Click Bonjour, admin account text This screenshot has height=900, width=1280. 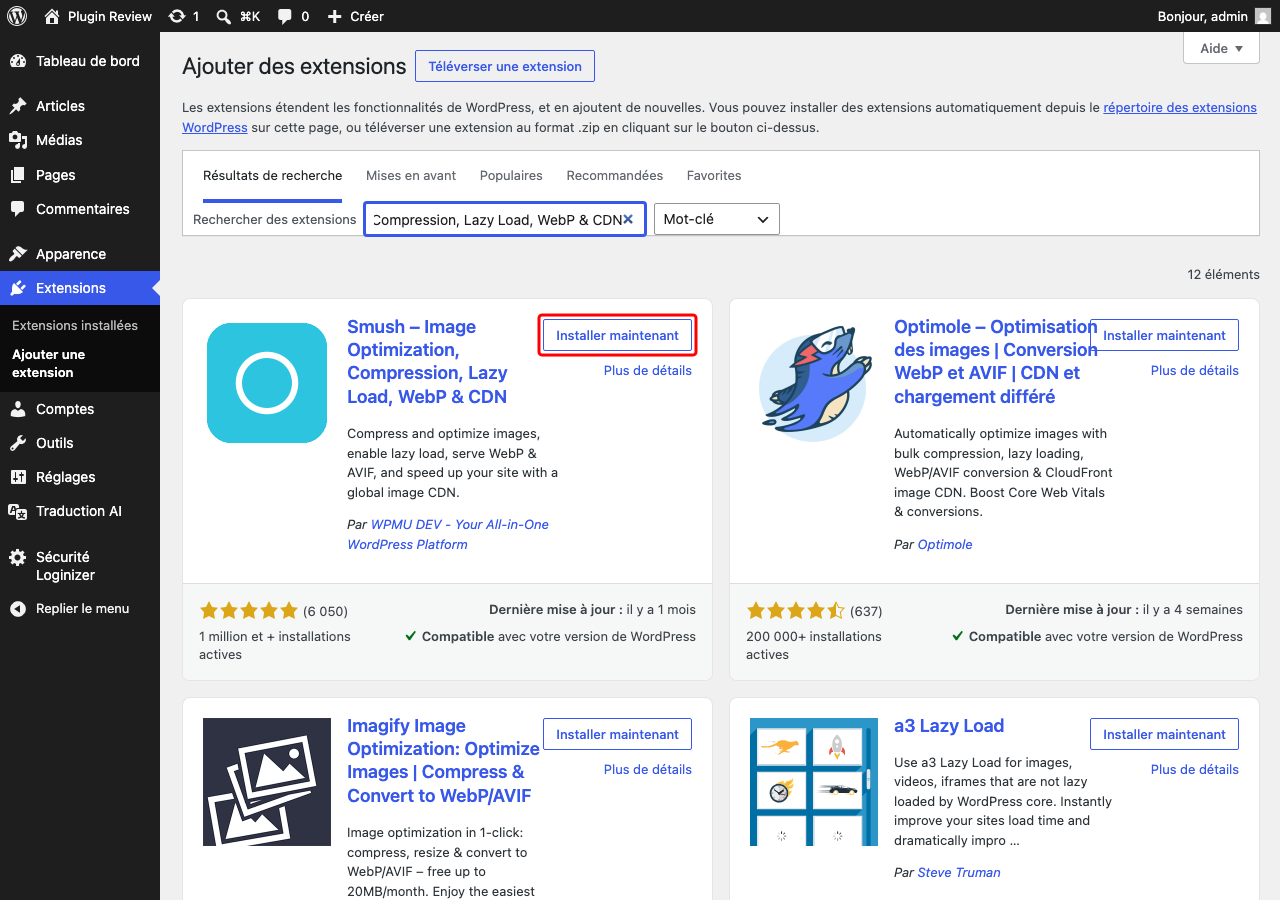click(1202, 16)
